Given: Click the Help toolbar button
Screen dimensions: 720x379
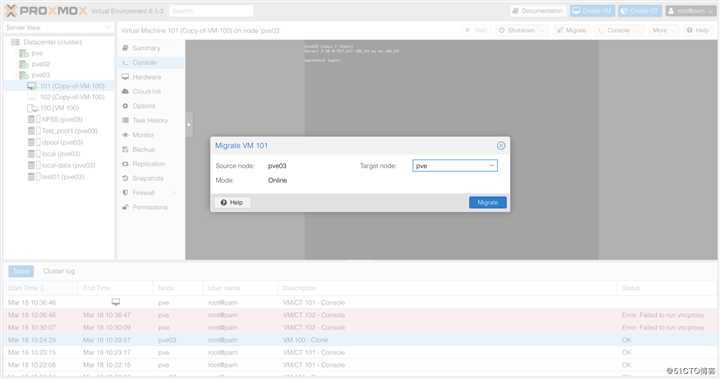Looking at the screenshot, I should tap(698, 30).
